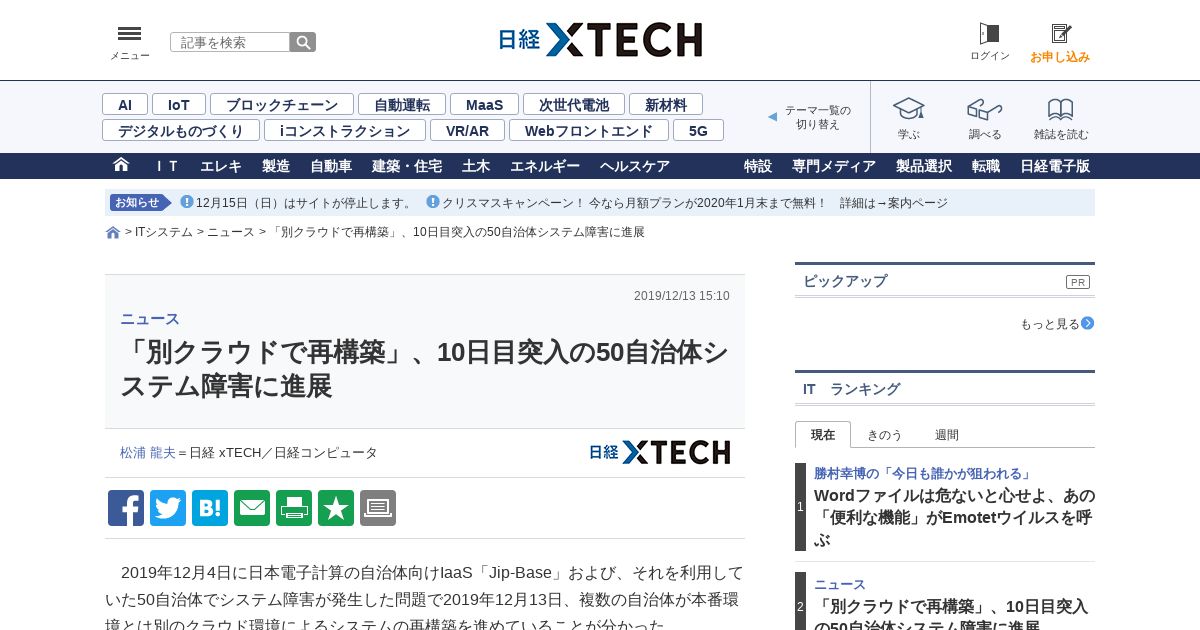
Task: Click the お申し込み pencil icon
Action: click(x=1061, y=34)
